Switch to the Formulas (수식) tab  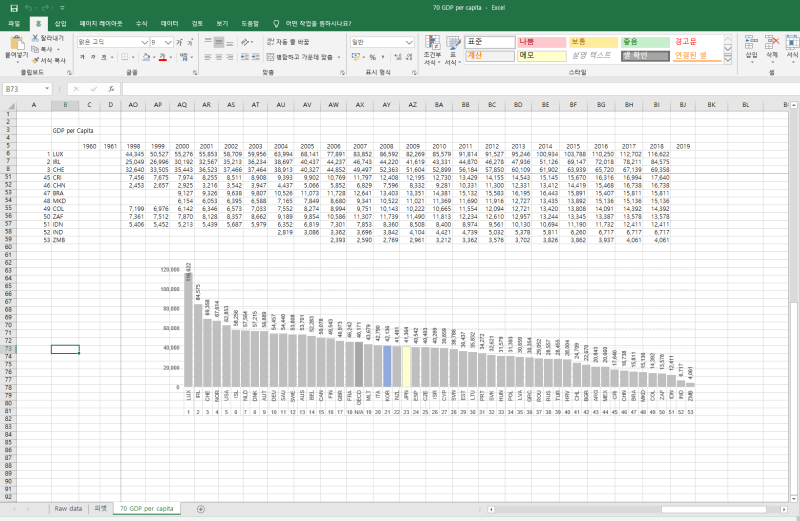tap(141, 23)
